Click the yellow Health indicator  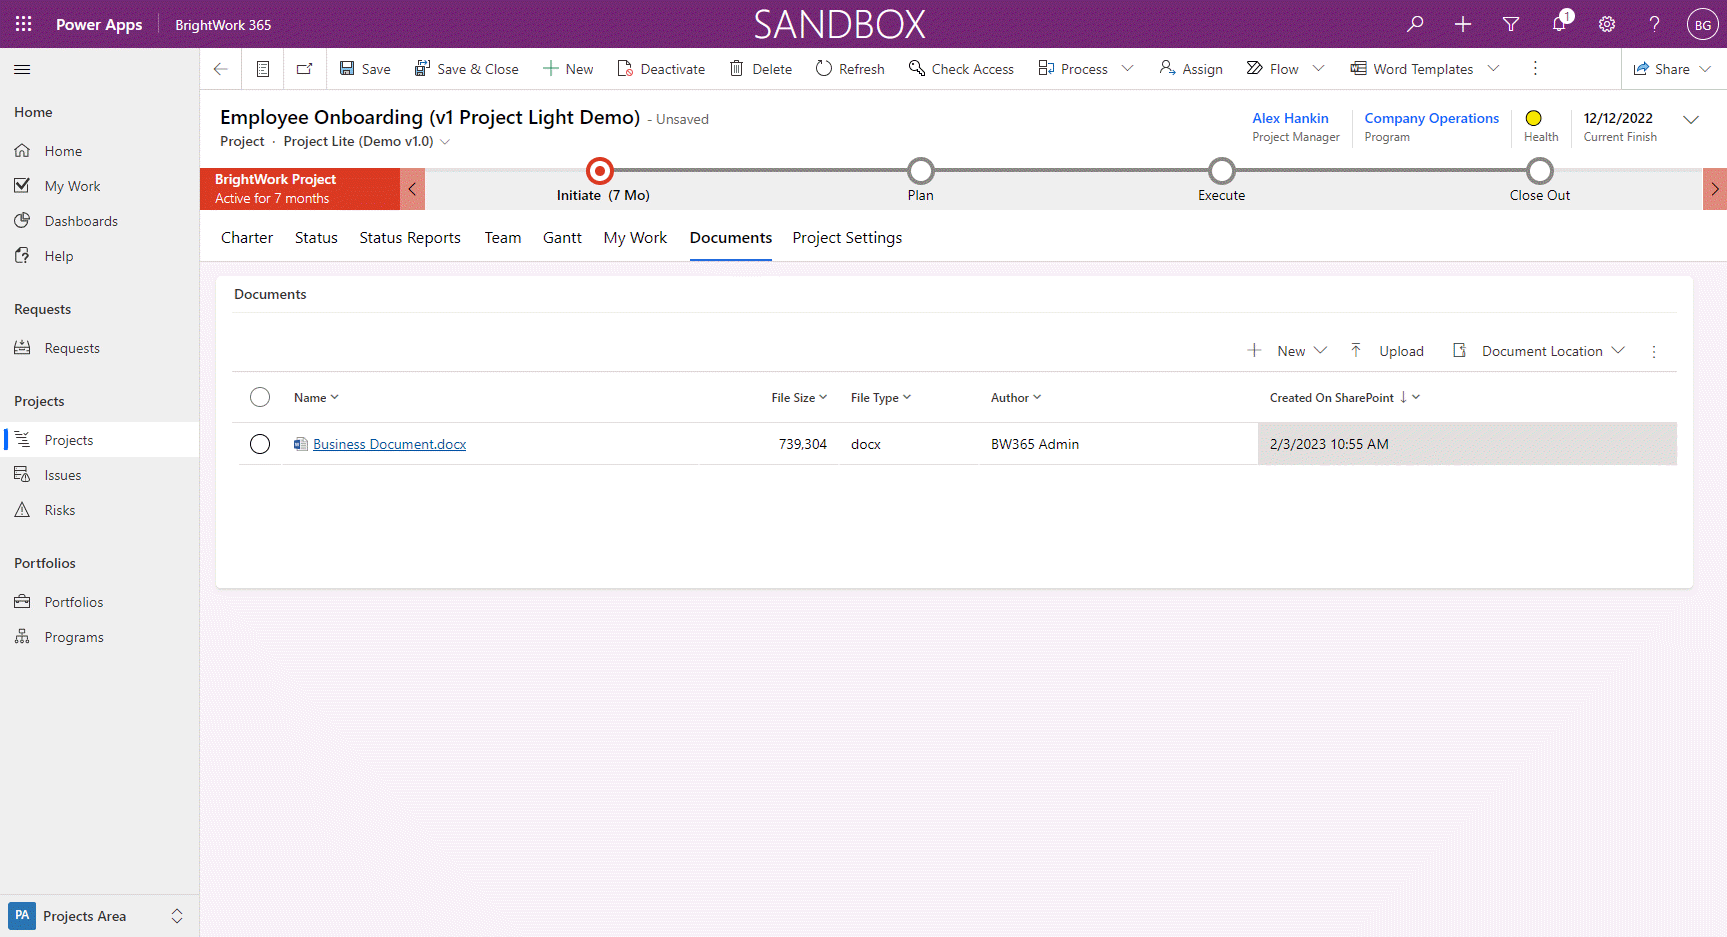pos(1533,118)
